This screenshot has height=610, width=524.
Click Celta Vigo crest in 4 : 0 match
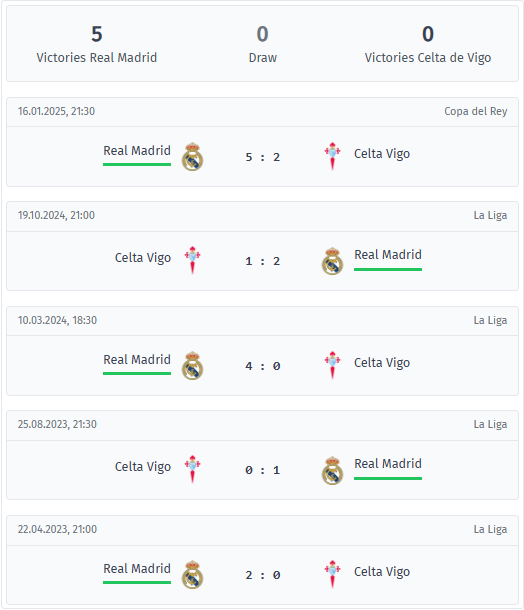click(332, 366)
